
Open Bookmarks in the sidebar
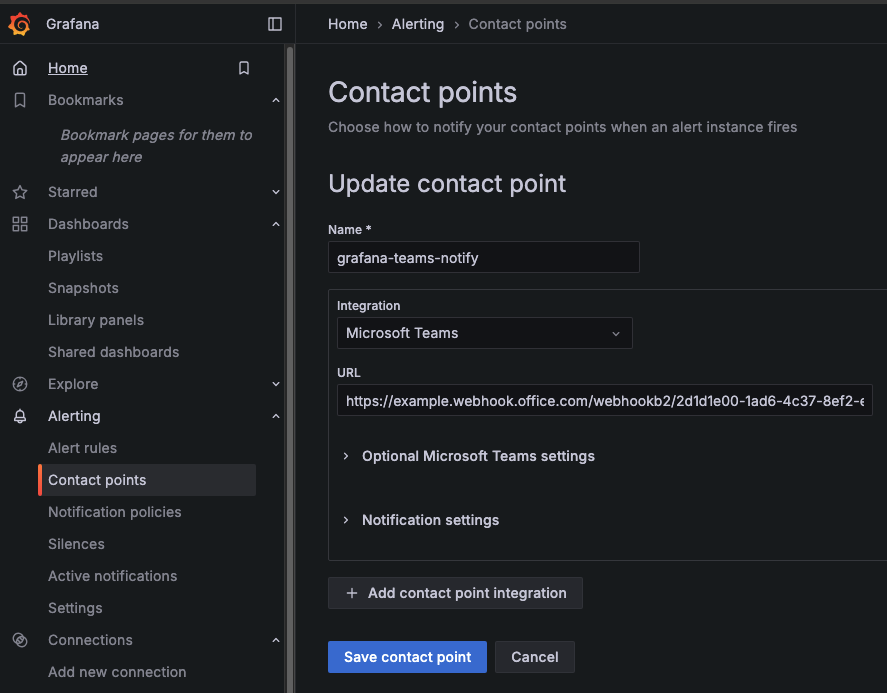coord(85,100)
